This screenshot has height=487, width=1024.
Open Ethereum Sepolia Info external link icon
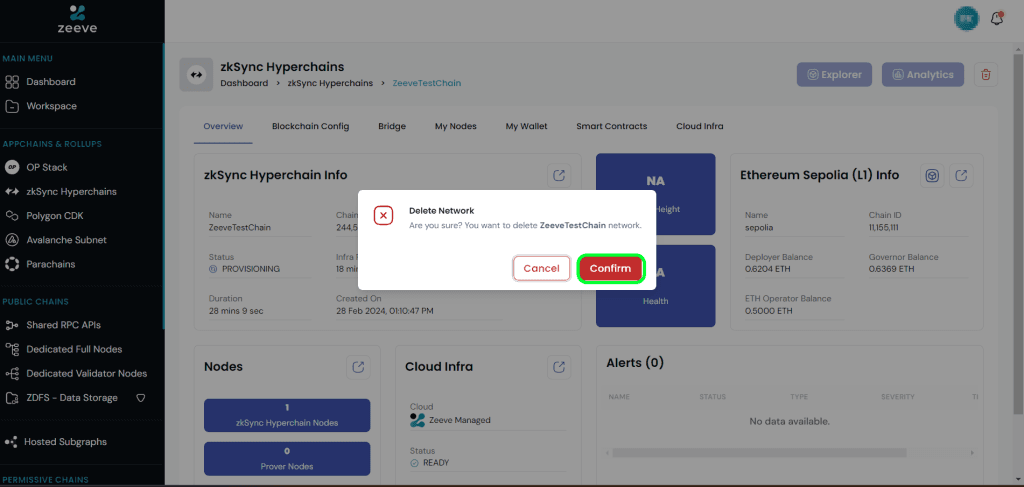coord(961,175)
